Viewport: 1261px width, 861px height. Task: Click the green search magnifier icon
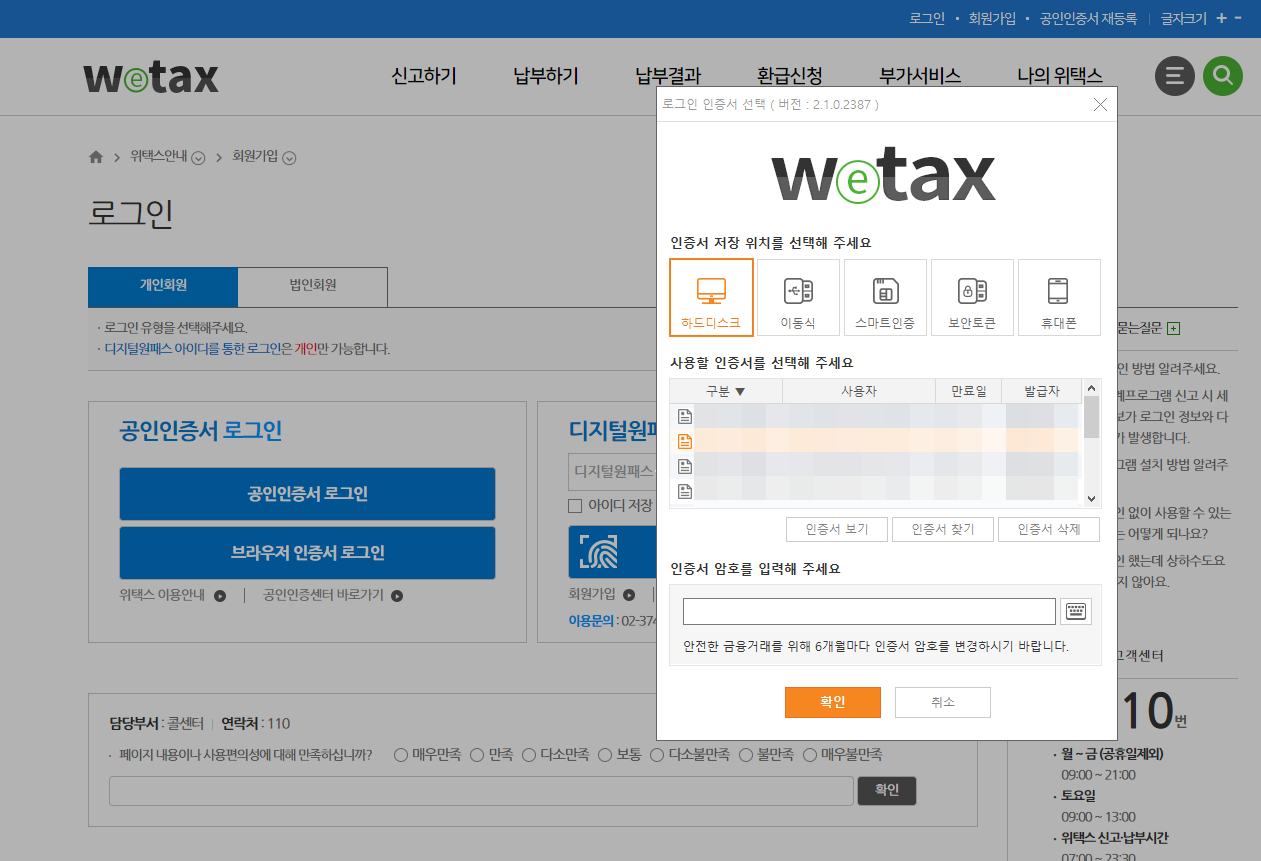coord(1222,76)
